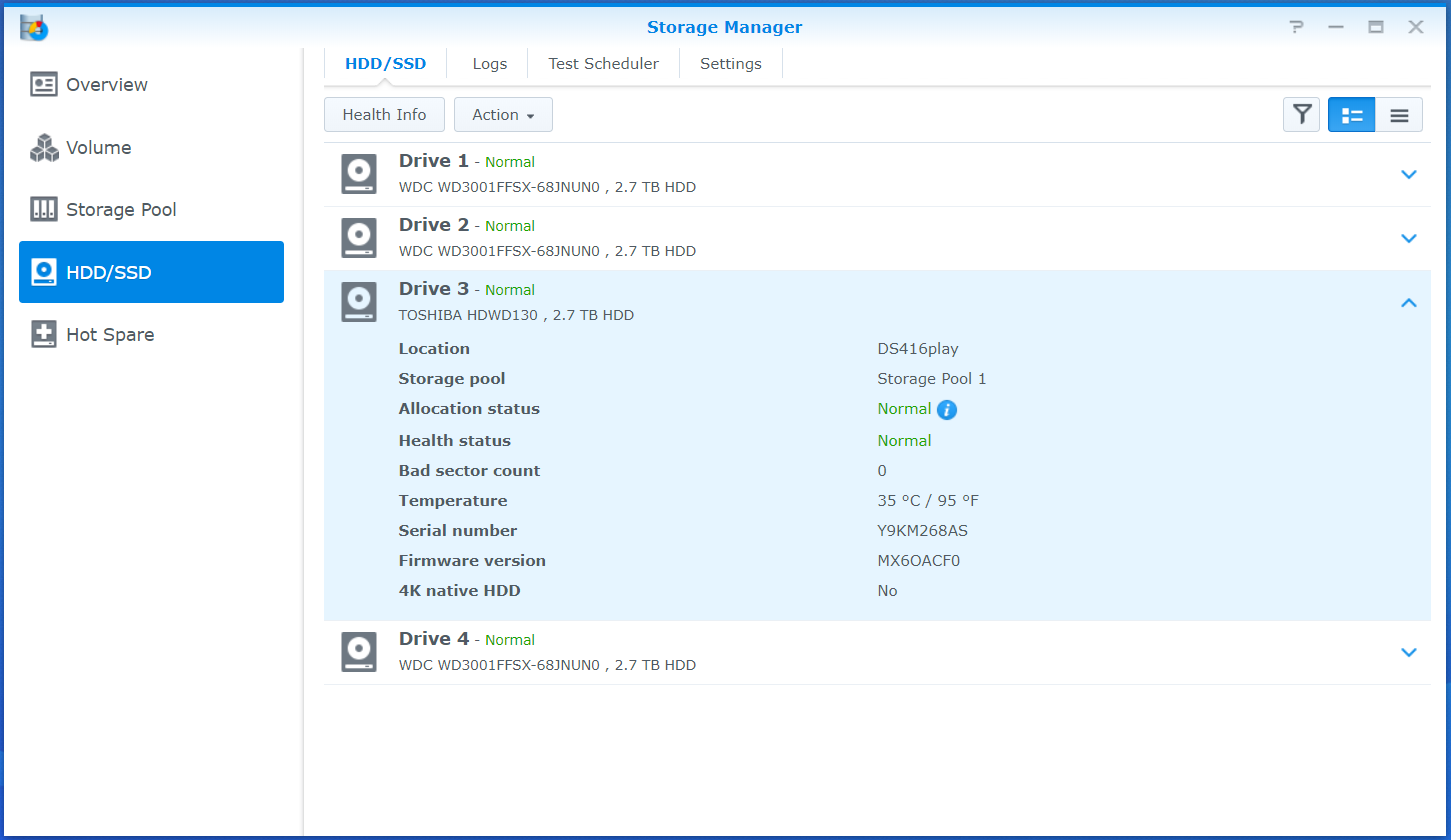Click the info icon next to Allocation status
The image size is (1451, 840).
point(946,409)
